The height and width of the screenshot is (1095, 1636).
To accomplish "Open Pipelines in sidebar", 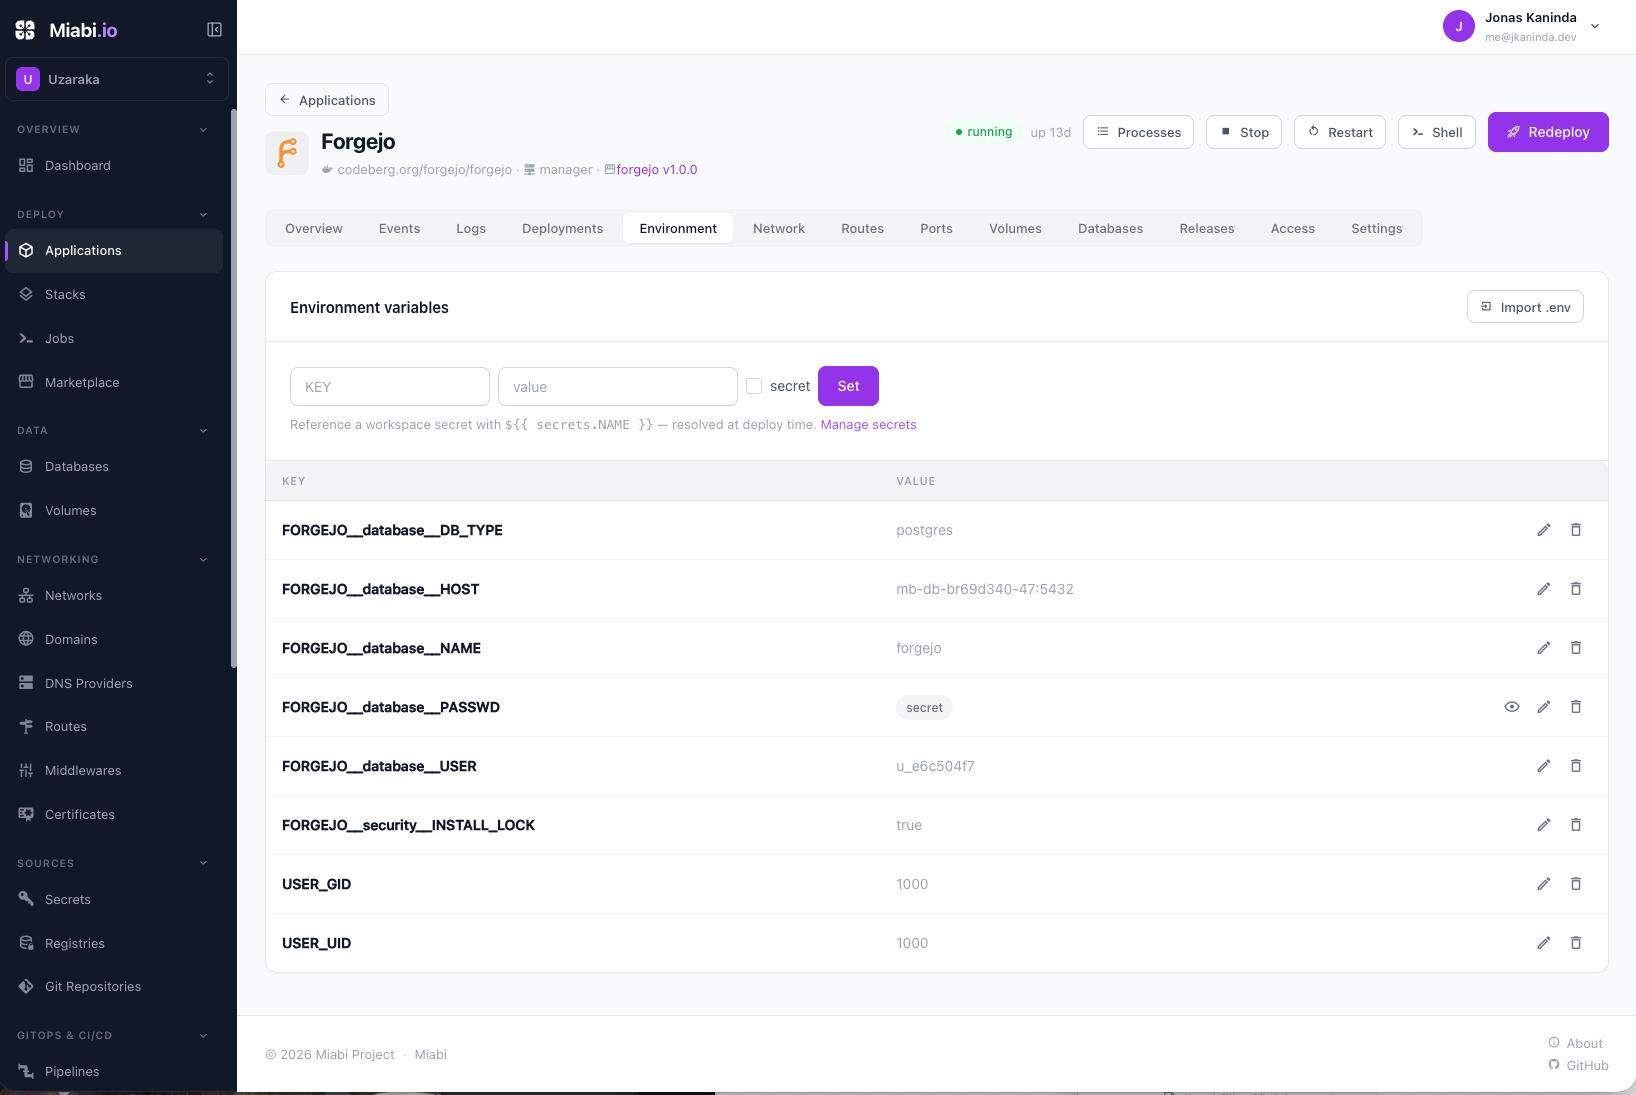I will pos(114,1071).
